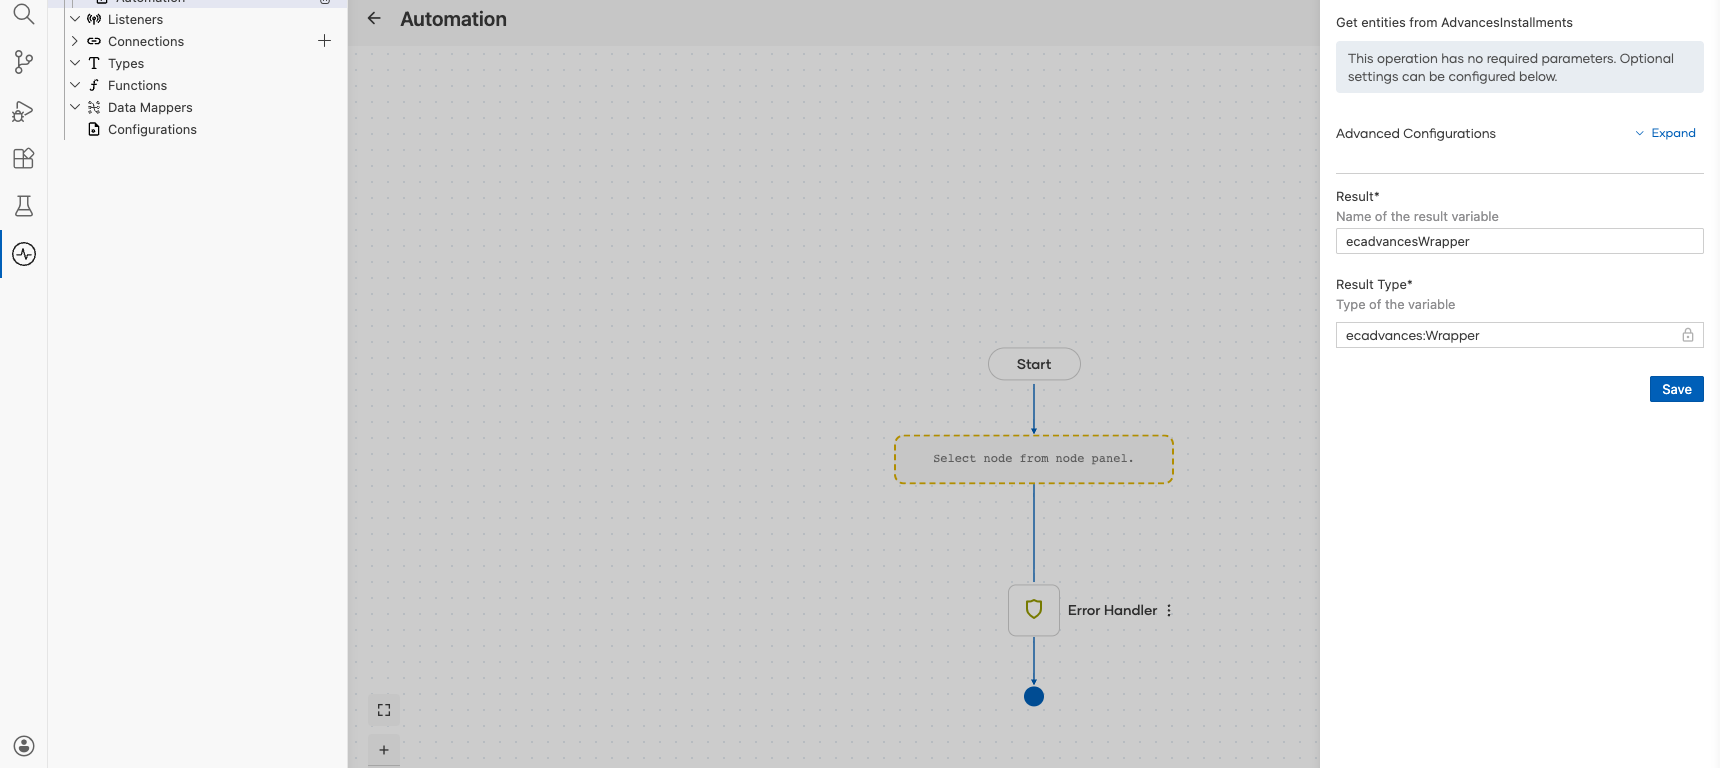
Task: Open the Extensions icon
Action: point(24,158)
